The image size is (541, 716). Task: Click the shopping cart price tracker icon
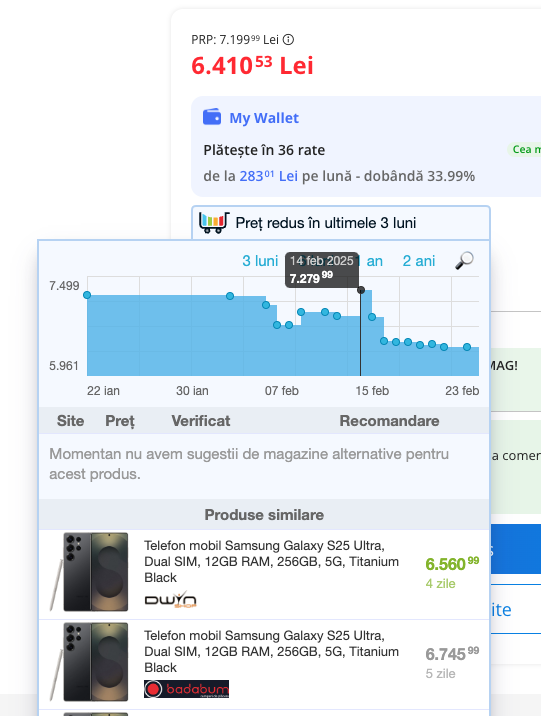tap(214, 222)
